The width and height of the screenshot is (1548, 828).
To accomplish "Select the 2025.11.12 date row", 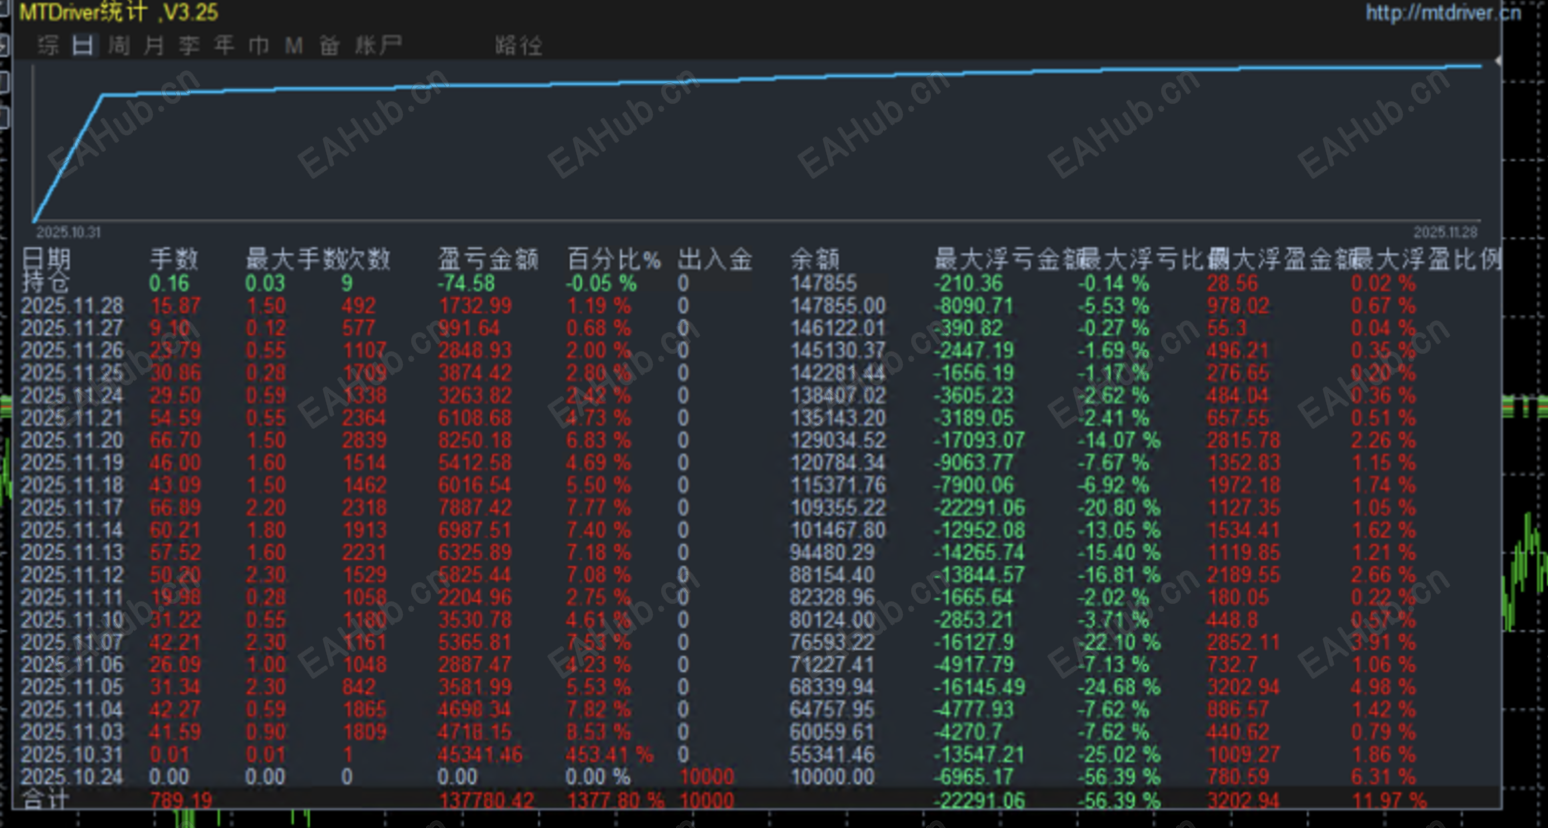I will point(72,575).
